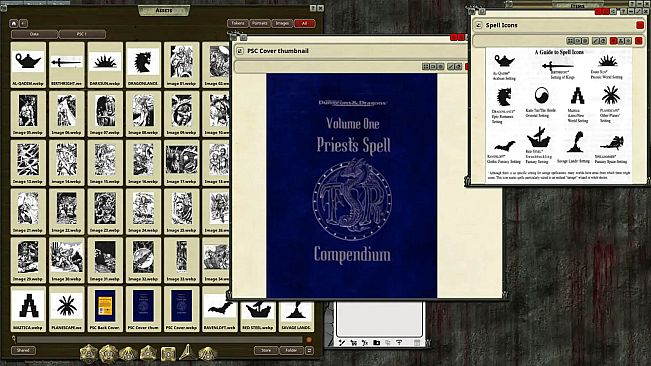
Task: Toggle the view-mode icon beside Folder button
Action: click(309, 351)
